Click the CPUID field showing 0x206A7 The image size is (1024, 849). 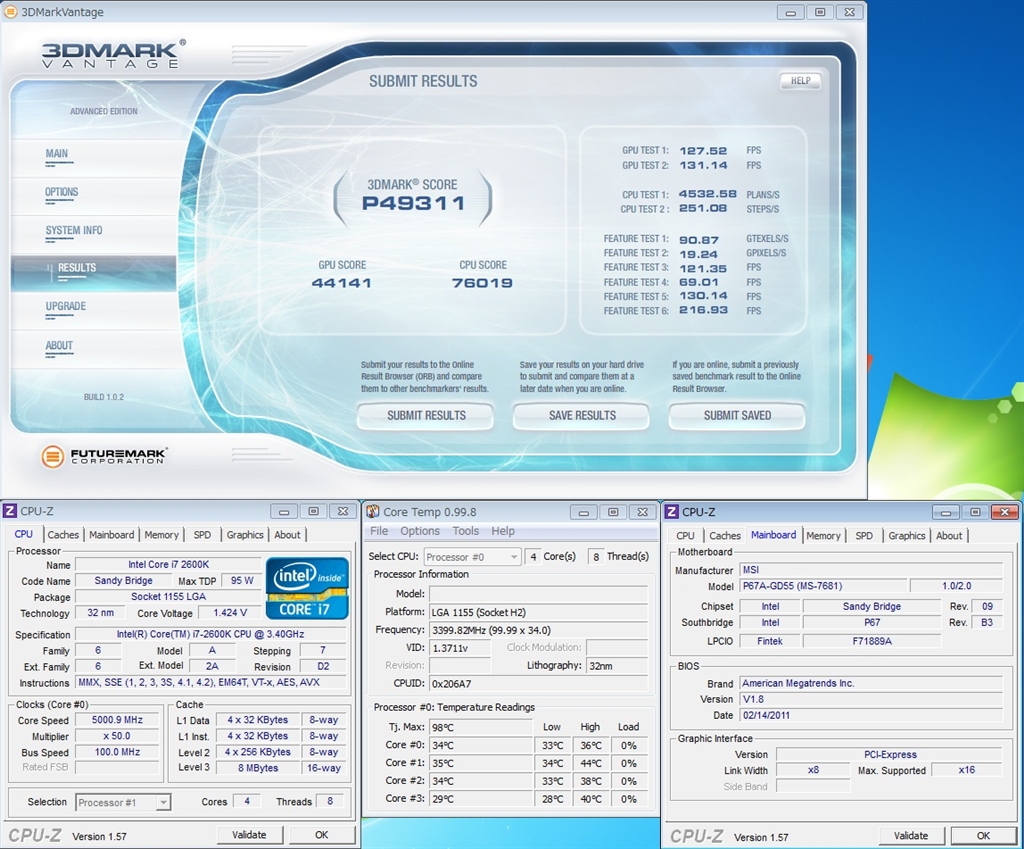point(539,684)
